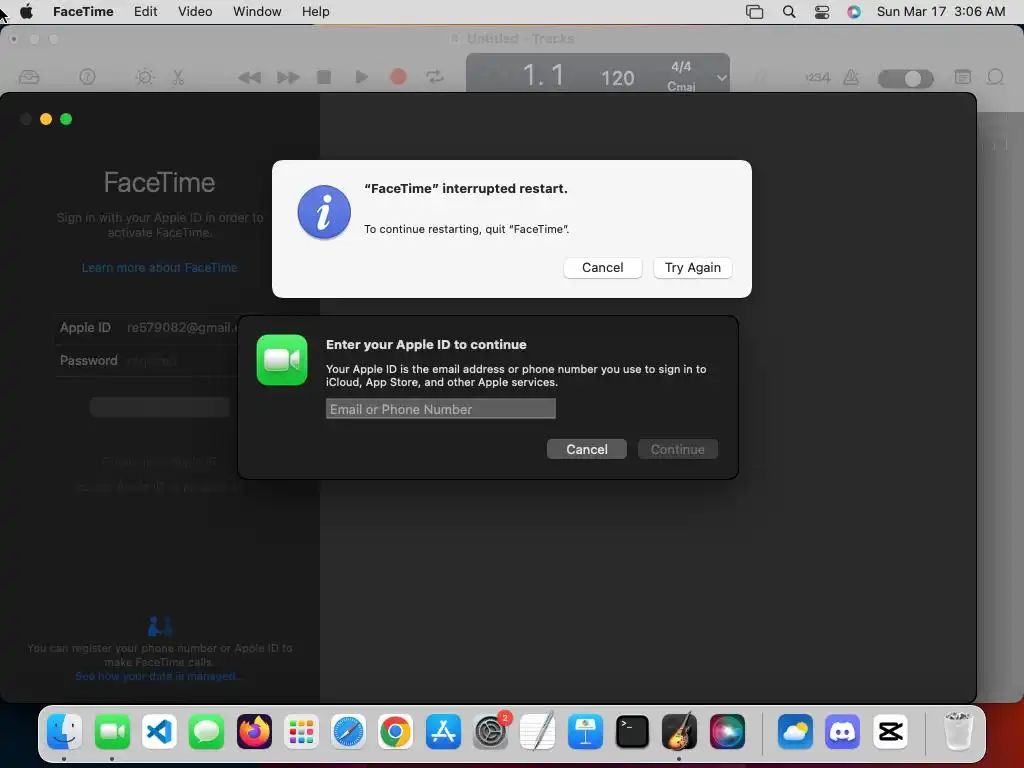1024x768 pixels.
Task: Launch Keynote from the Dock
Action: pyautogui.click(x=585, y=731)
